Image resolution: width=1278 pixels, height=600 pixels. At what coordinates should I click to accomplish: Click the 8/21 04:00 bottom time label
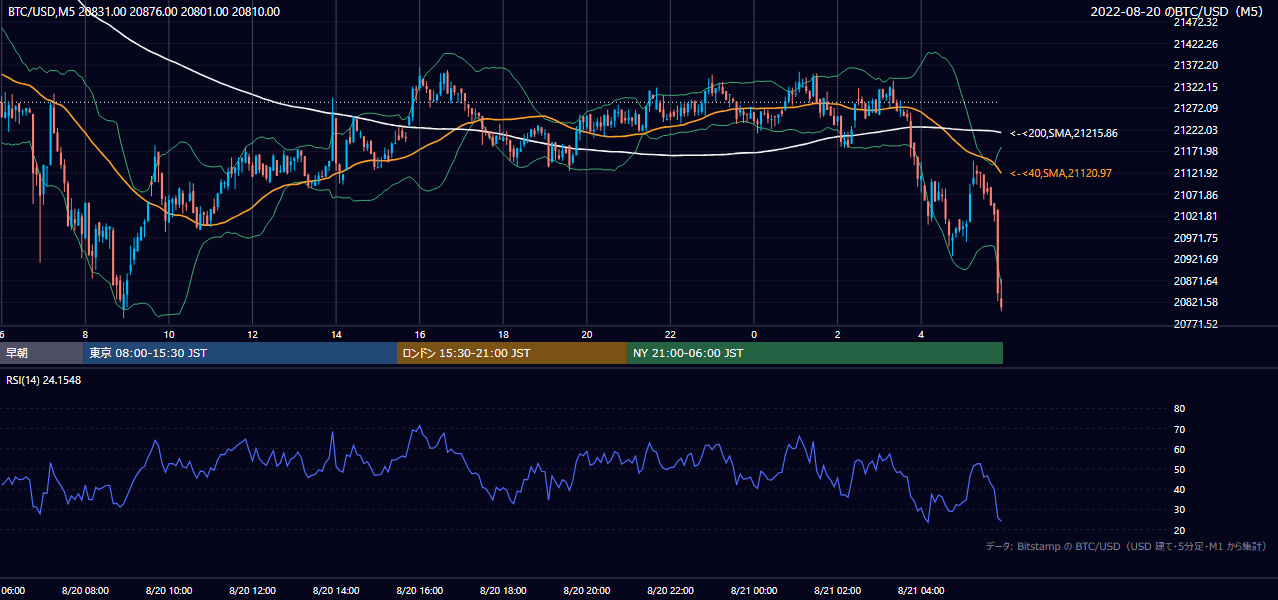point(921,591)
